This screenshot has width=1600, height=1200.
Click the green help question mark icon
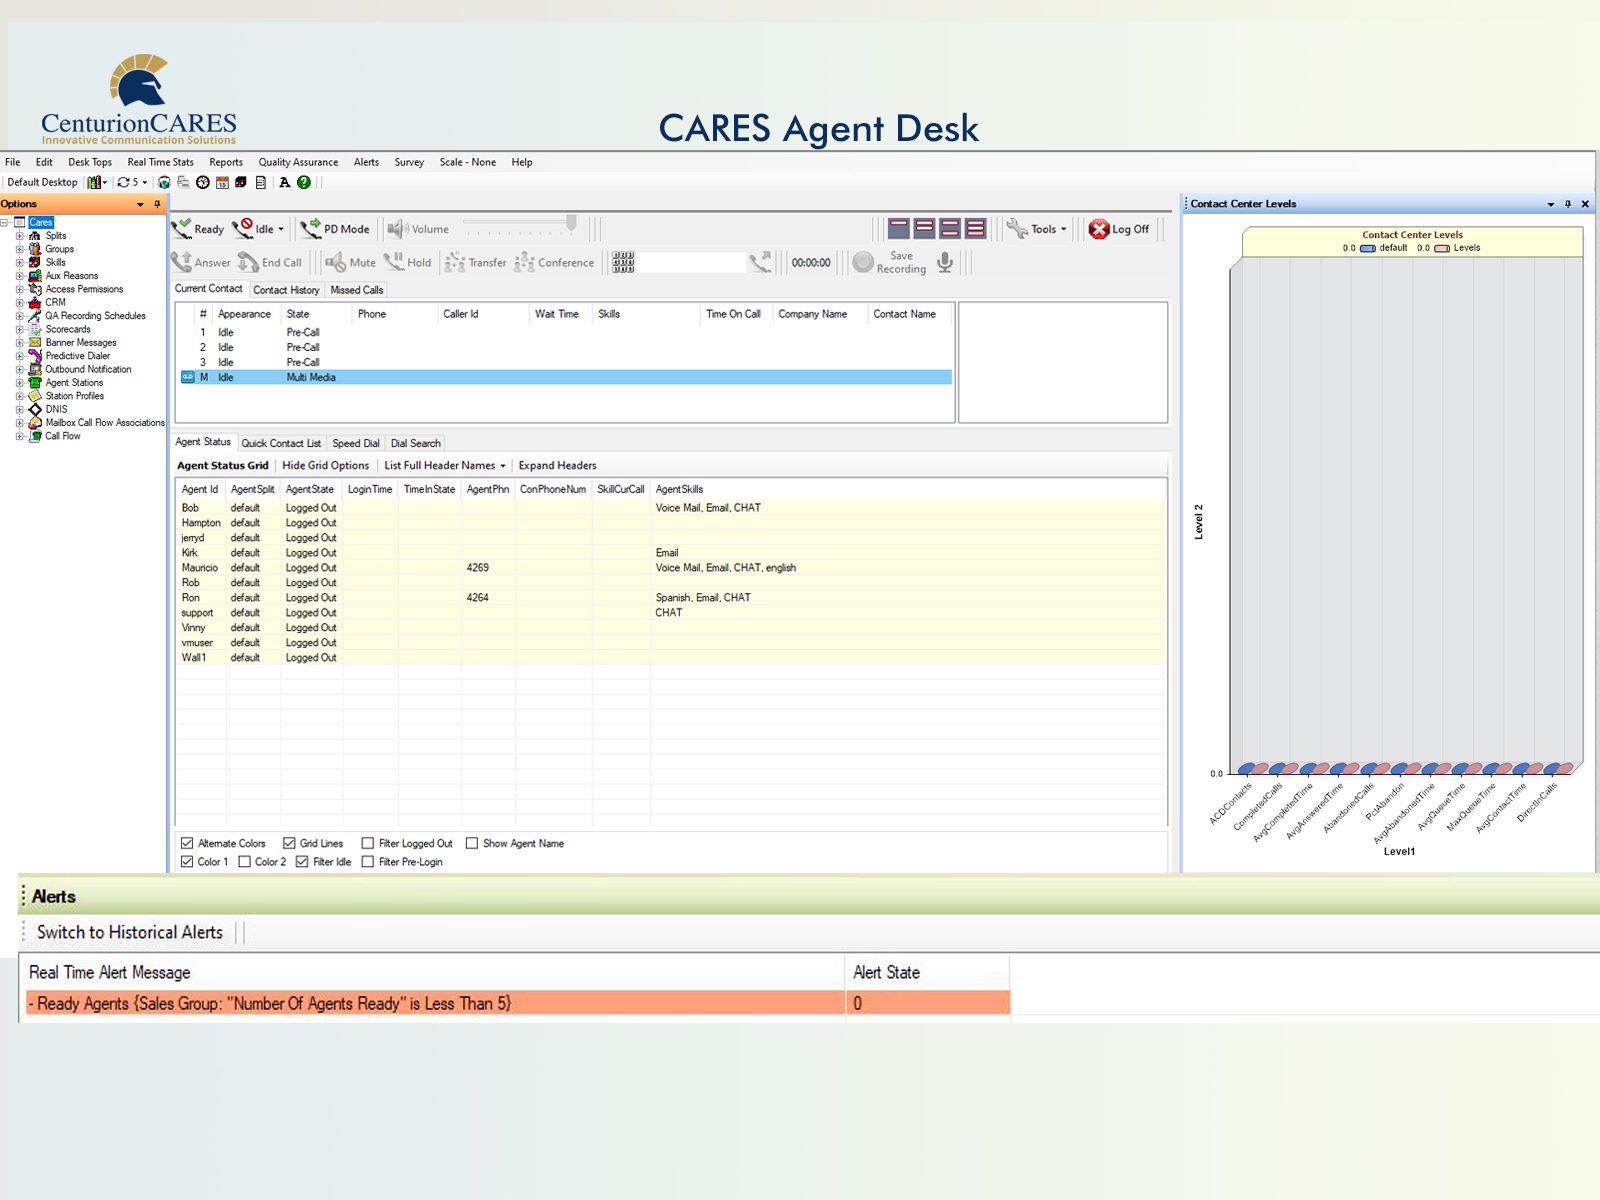[x=304, y=182]
